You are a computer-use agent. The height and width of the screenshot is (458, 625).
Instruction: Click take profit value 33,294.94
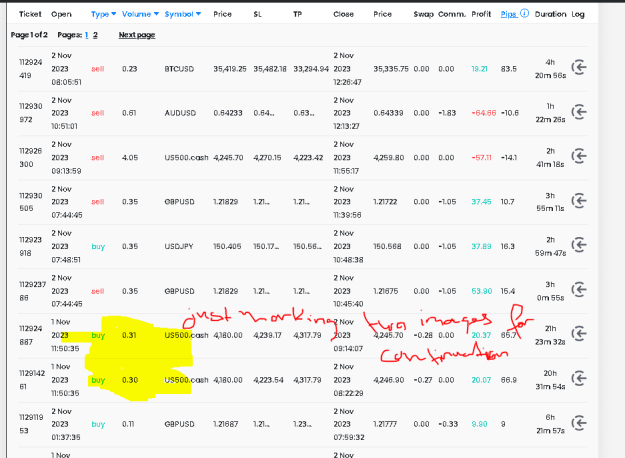click(x=311, y=69)
